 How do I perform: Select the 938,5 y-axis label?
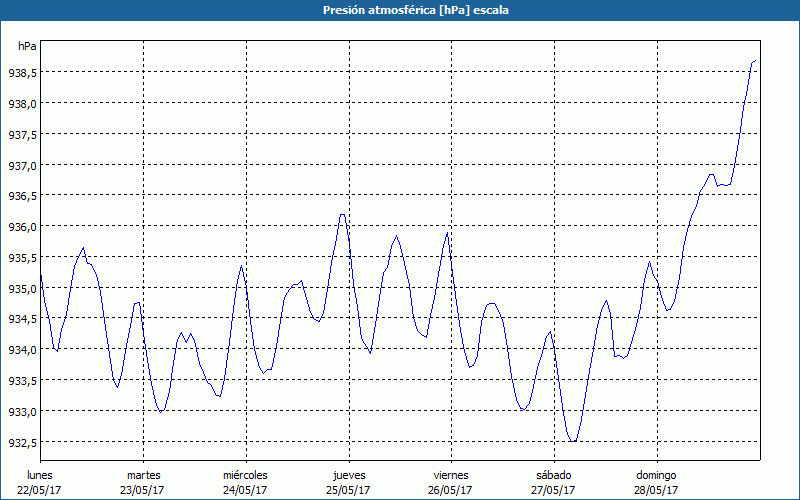(22, 73)
